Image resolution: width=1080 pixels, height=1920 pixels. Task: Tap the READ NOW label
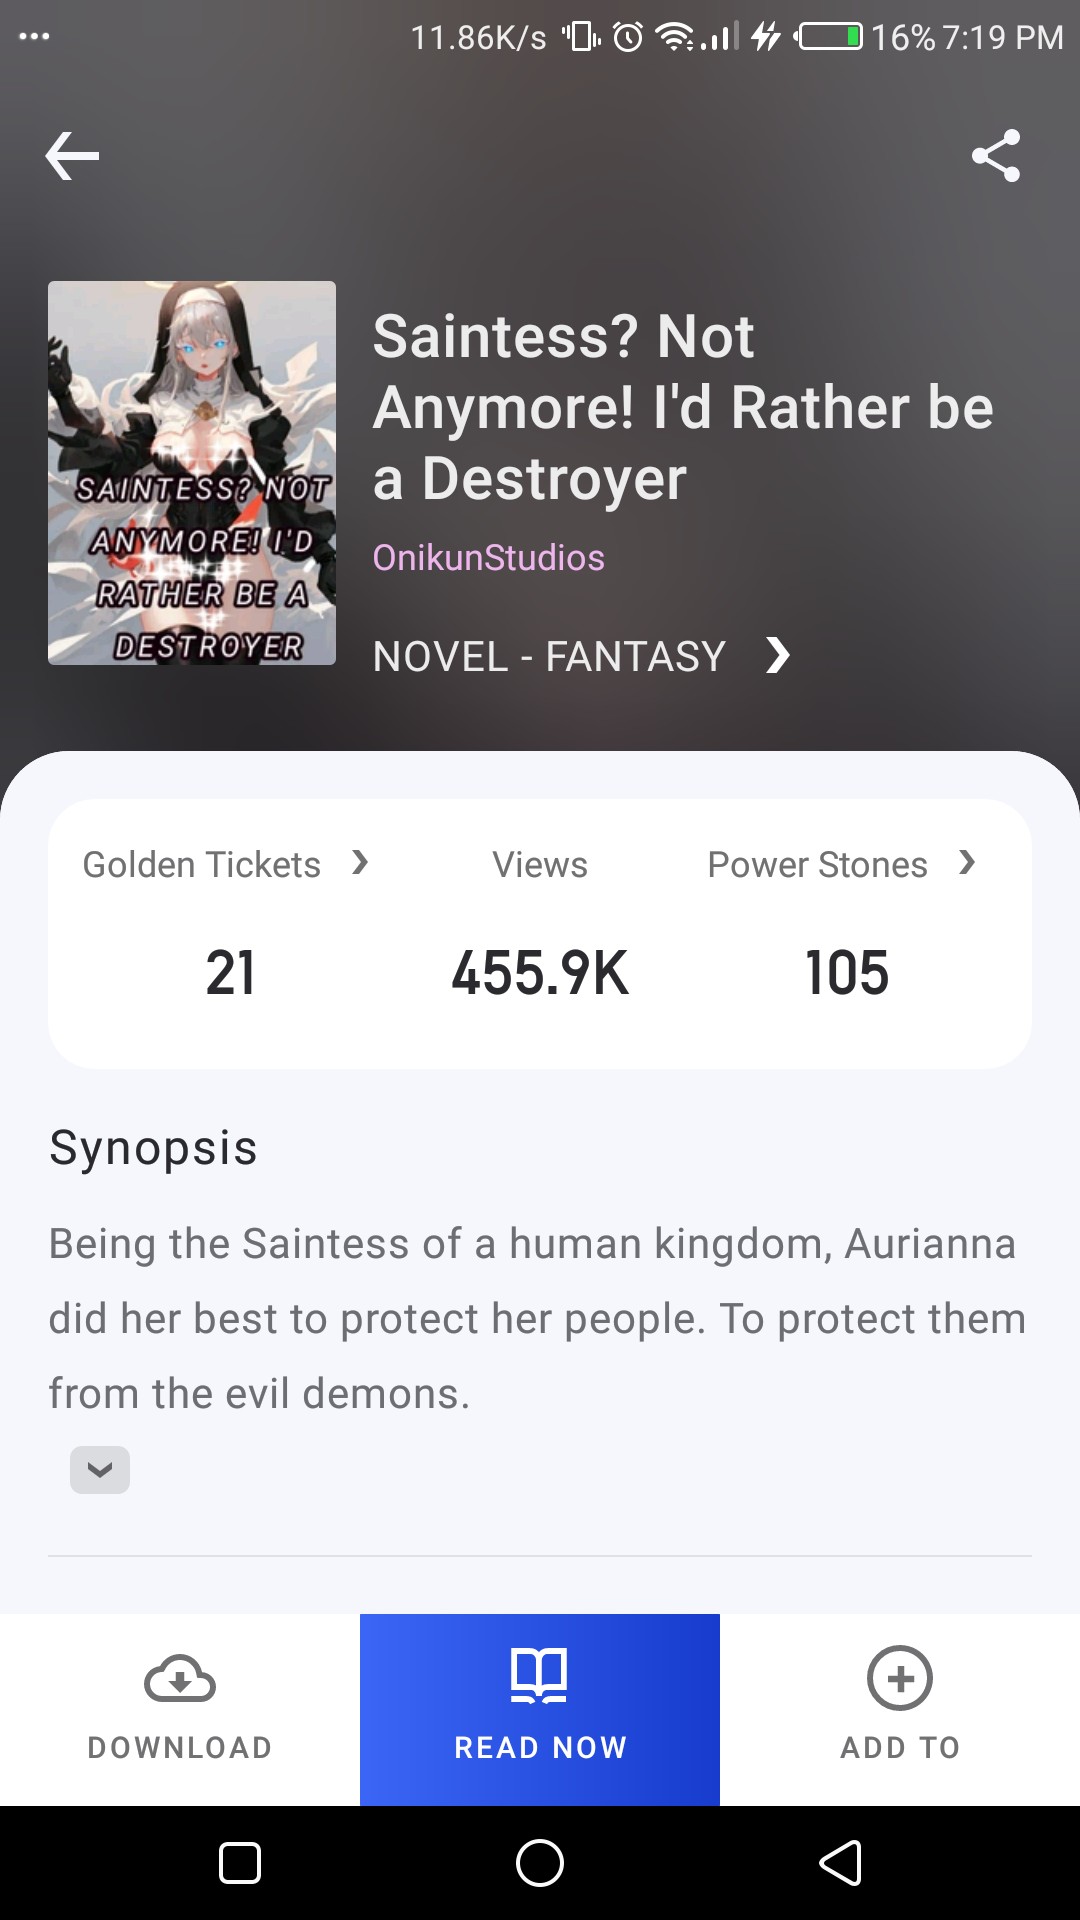pyautogui.click(x=541, y=1747)
